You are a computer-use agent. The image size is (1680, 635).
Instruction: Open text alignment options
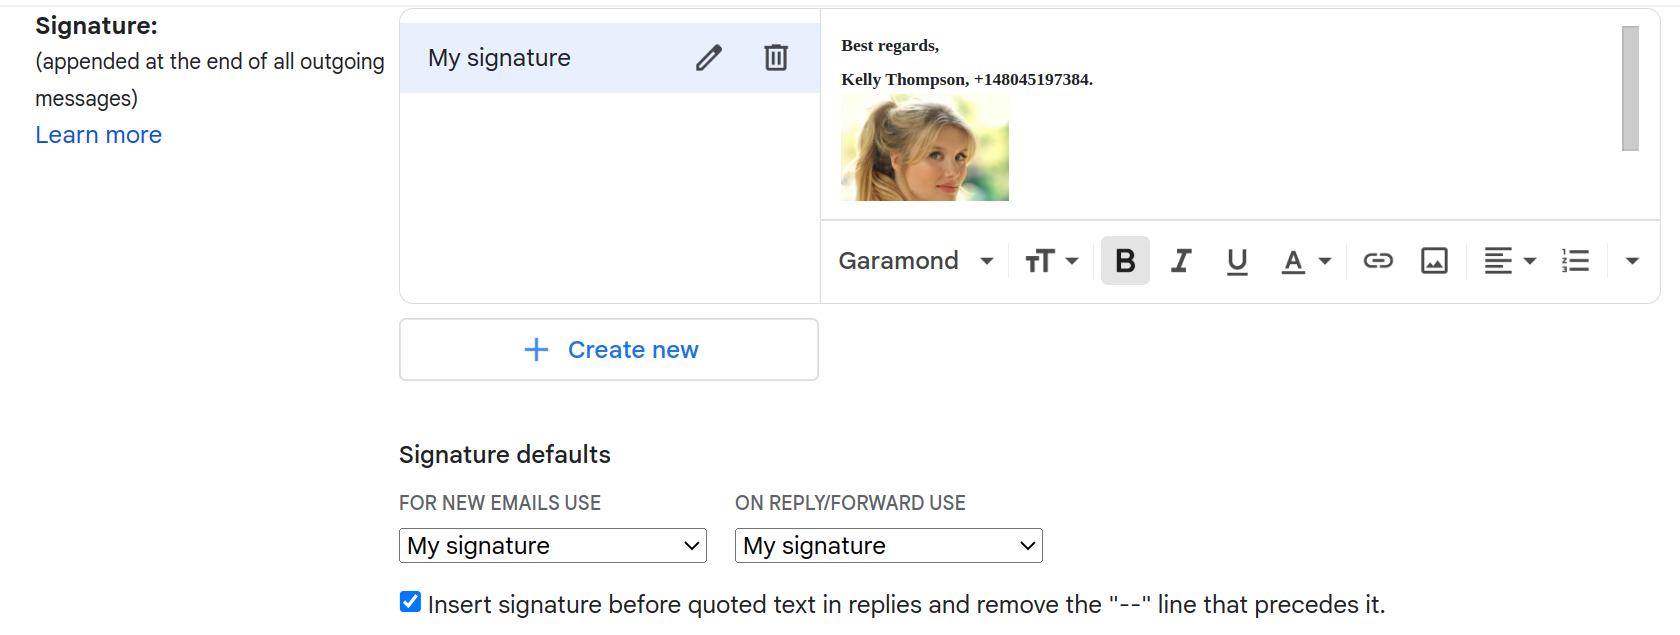(x=1509, y=261)
